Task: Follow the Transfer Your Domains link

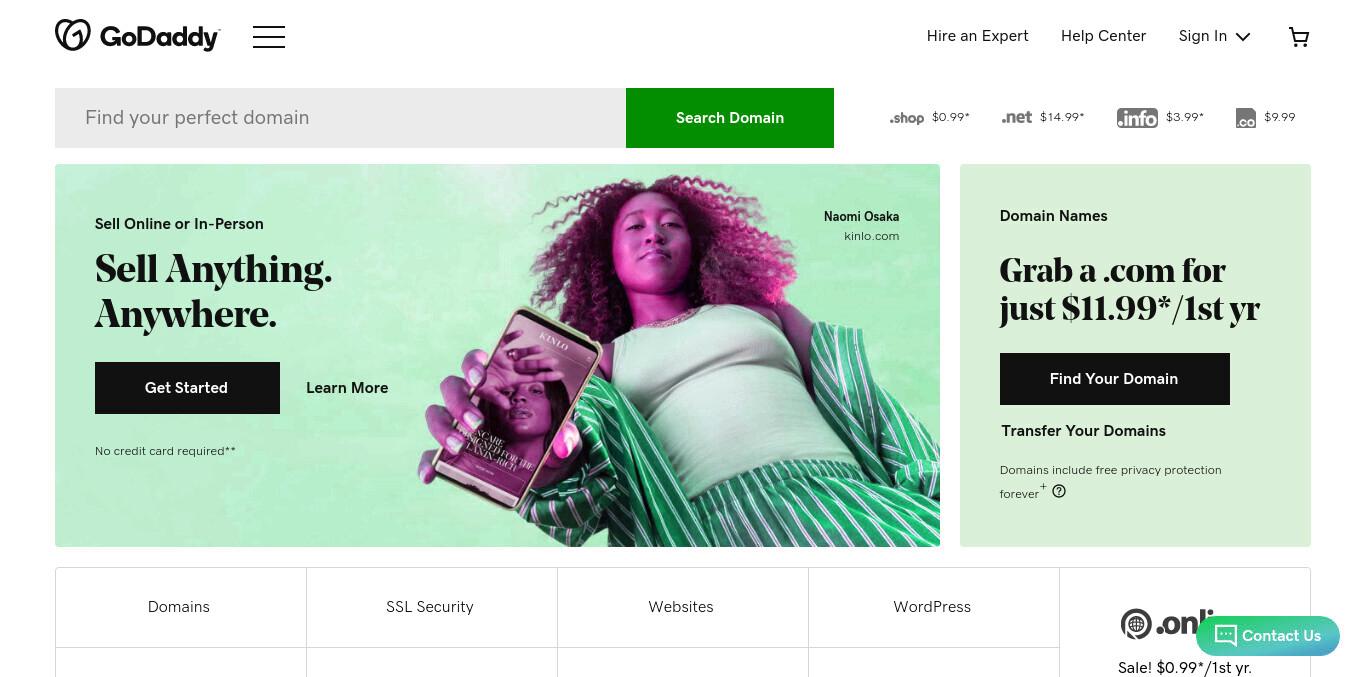Action: (x=1083, y=431)
